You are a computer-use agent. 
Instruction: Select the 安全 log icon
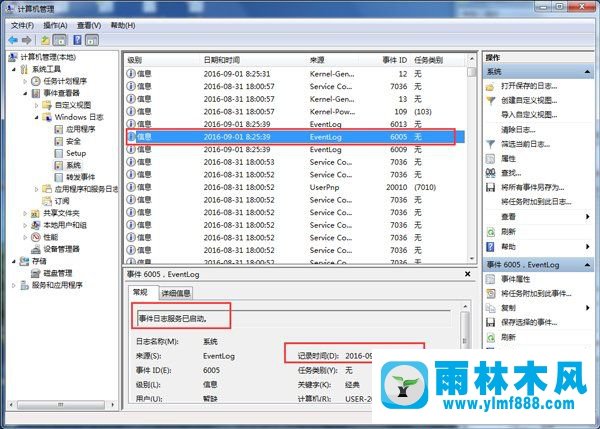(59, 141)
